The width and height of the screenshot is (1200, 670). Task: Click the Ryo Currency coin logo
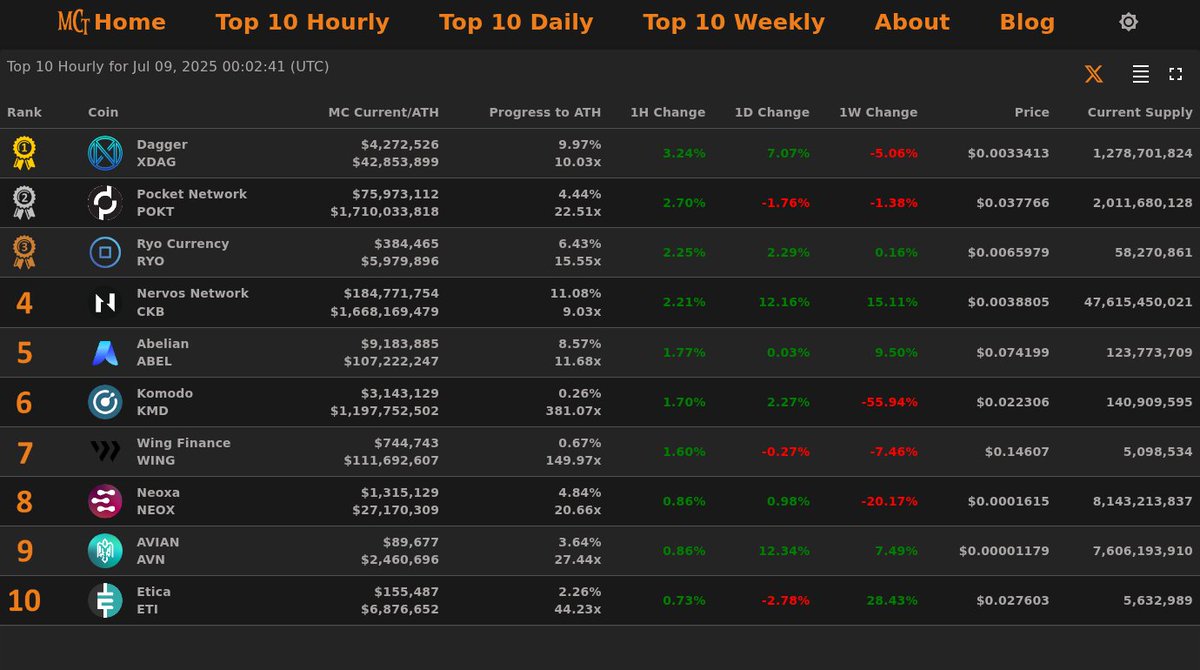[x=105, y=253]
